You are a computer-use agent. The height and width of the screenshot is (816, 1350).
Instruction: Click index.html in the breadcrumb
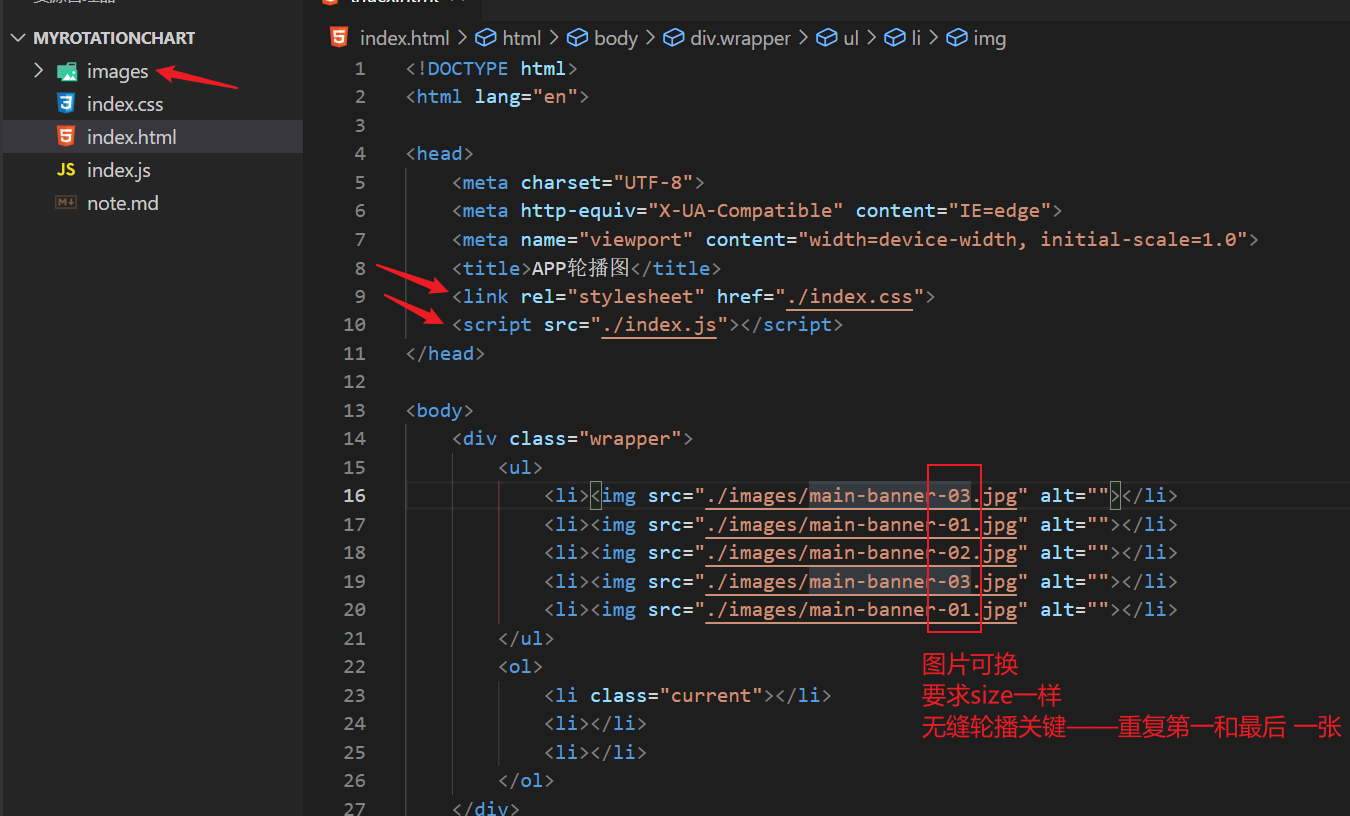tap(404, 38)
